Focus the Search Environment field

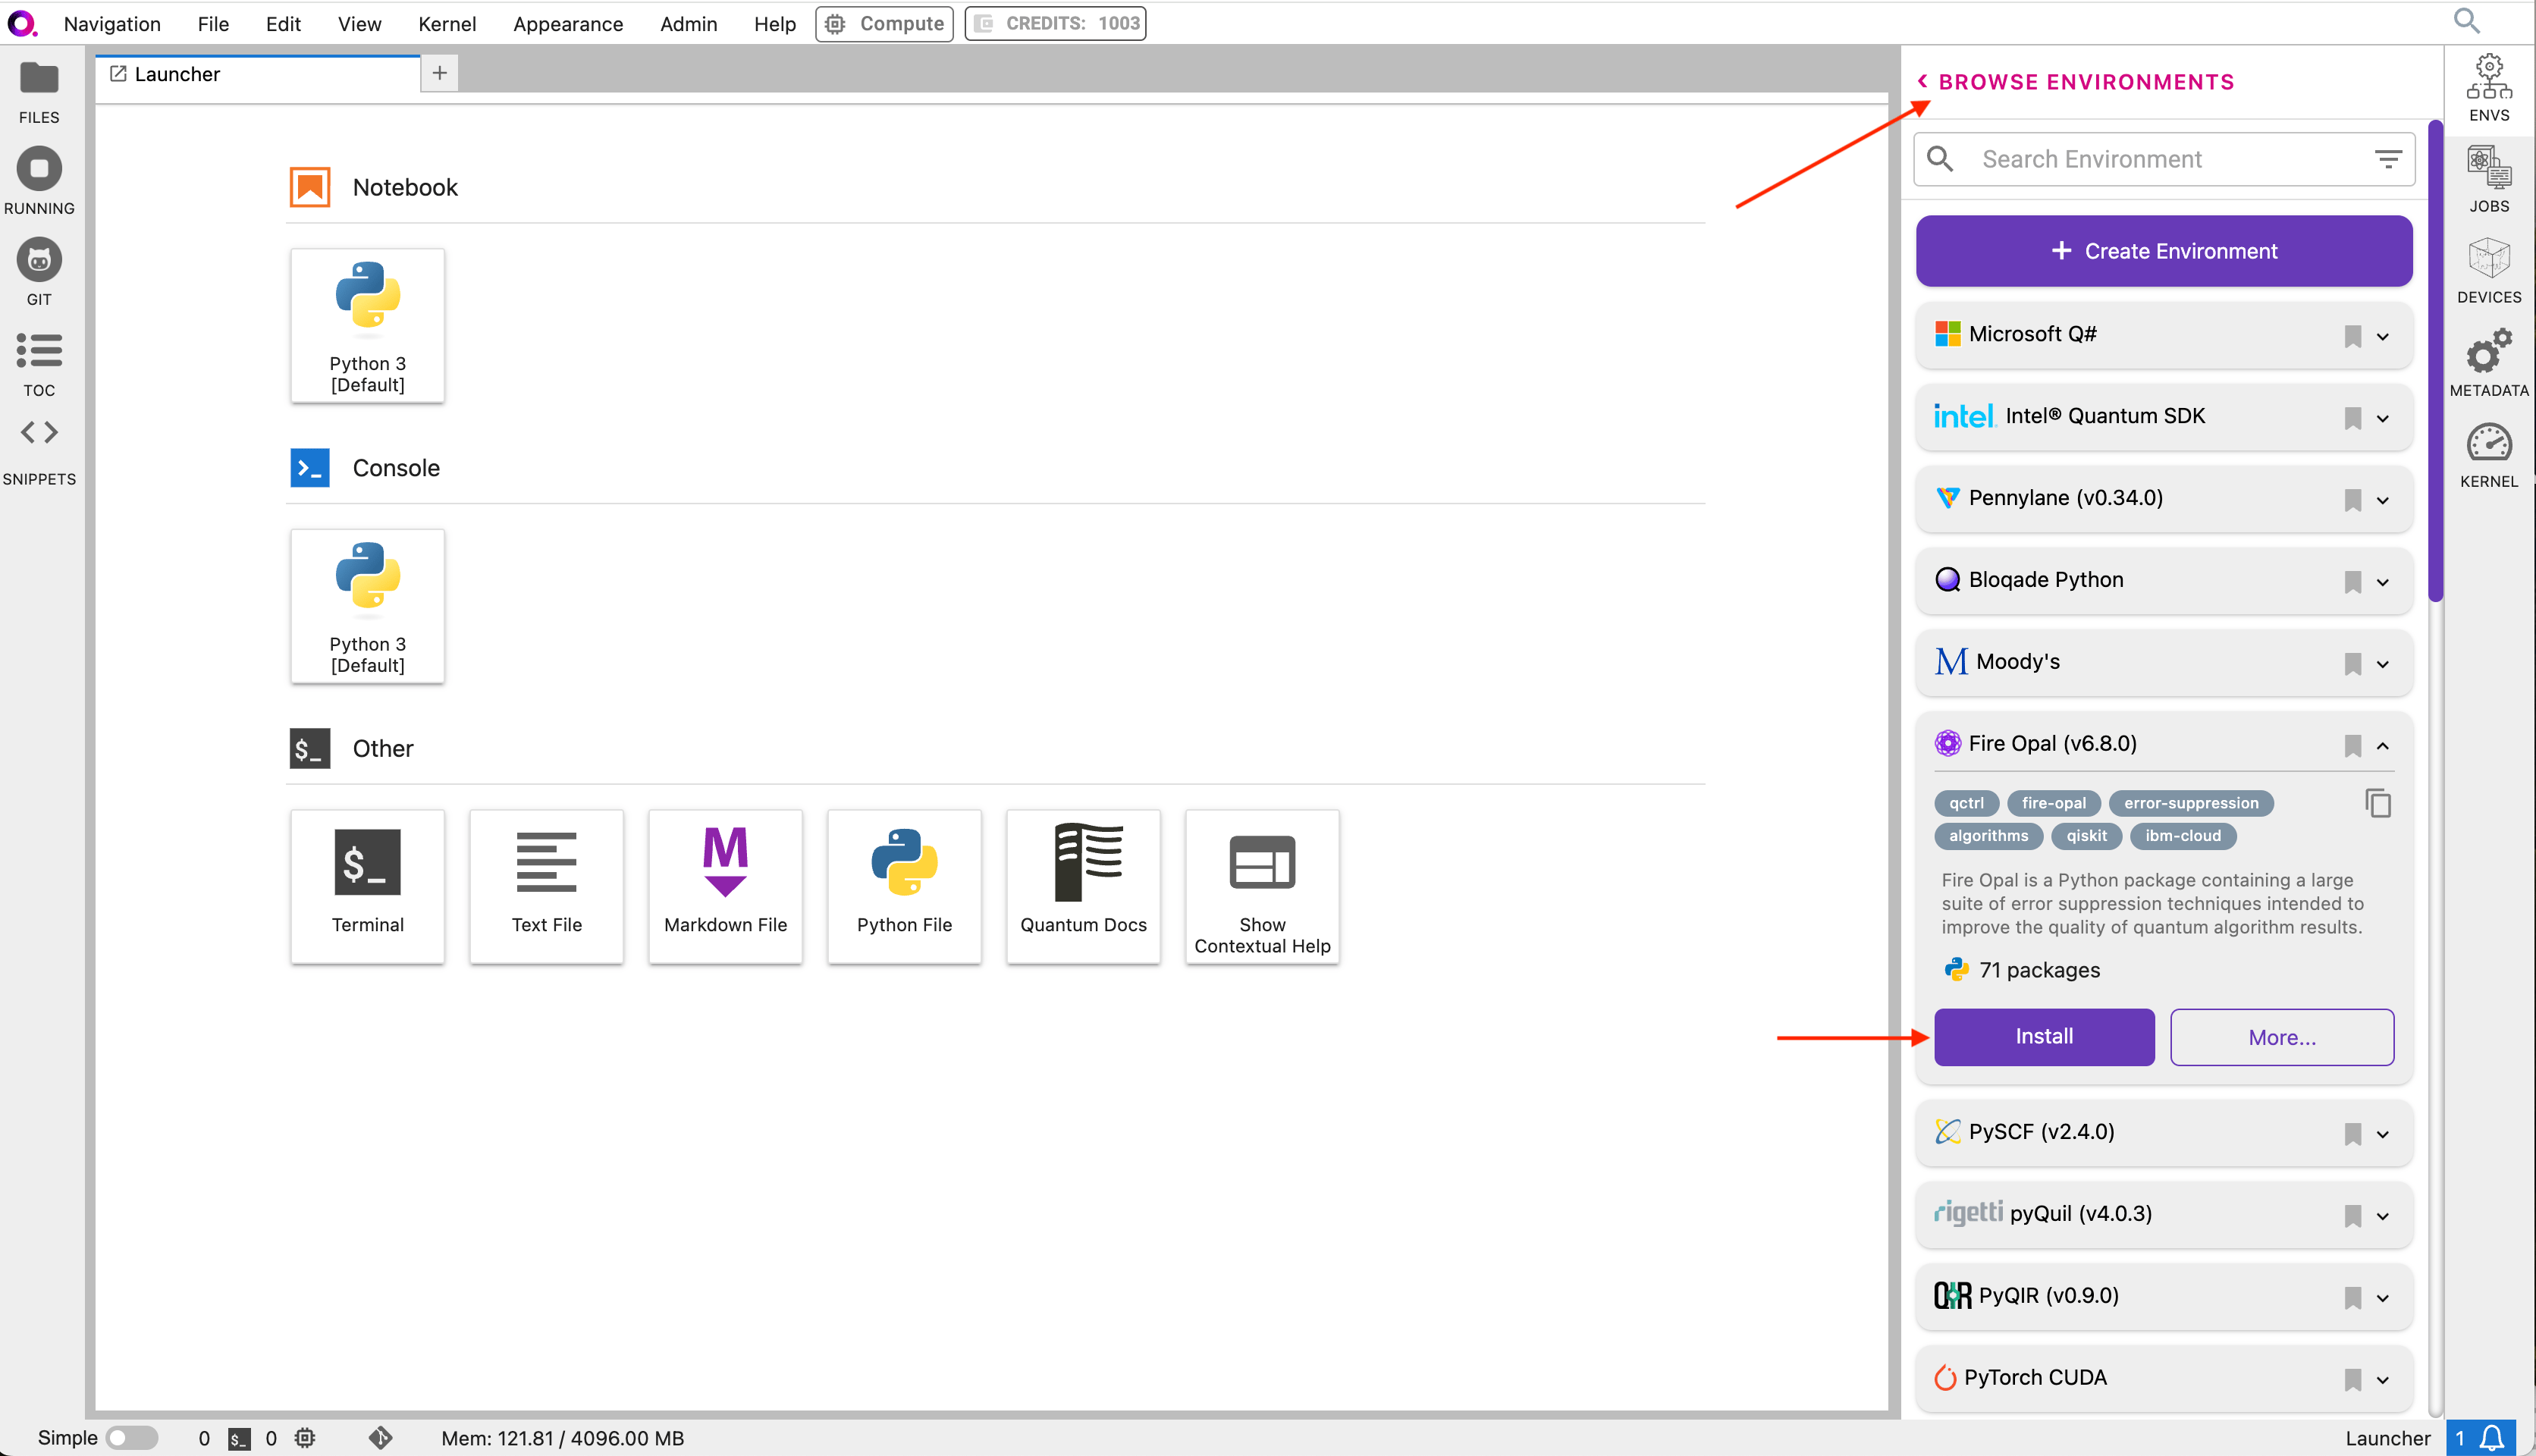[x=2164, y=159]
